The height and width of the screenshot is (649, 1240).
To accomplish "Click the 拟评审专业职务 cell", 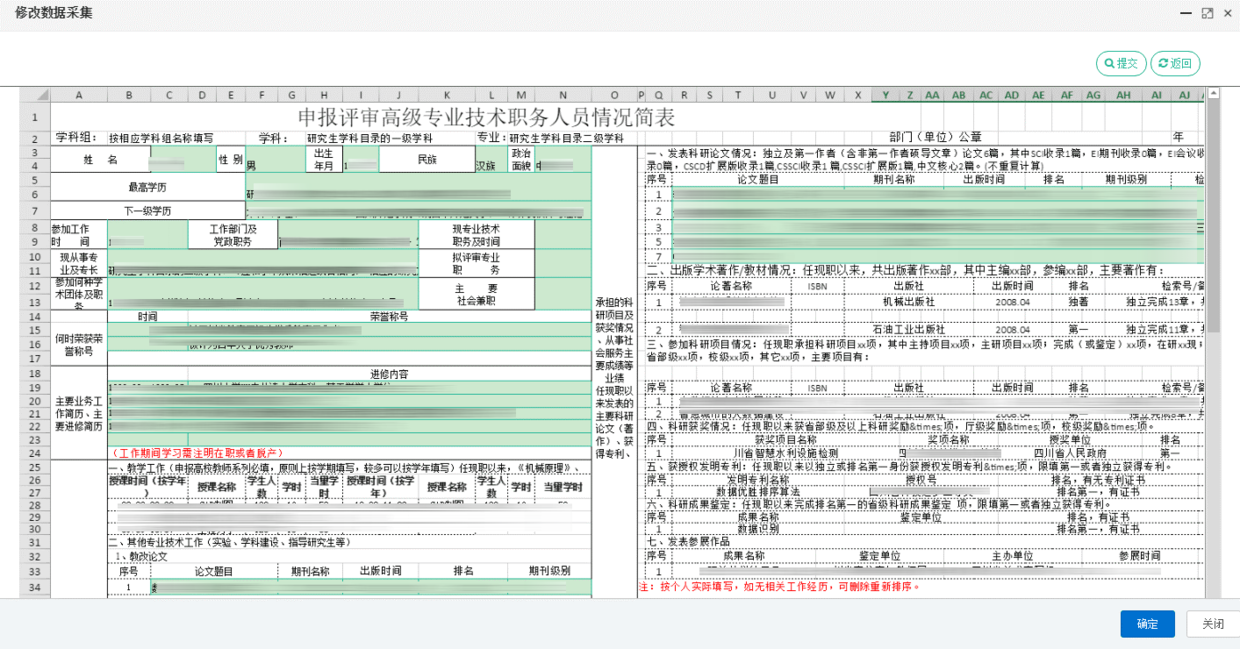I will tap(476, 264).
